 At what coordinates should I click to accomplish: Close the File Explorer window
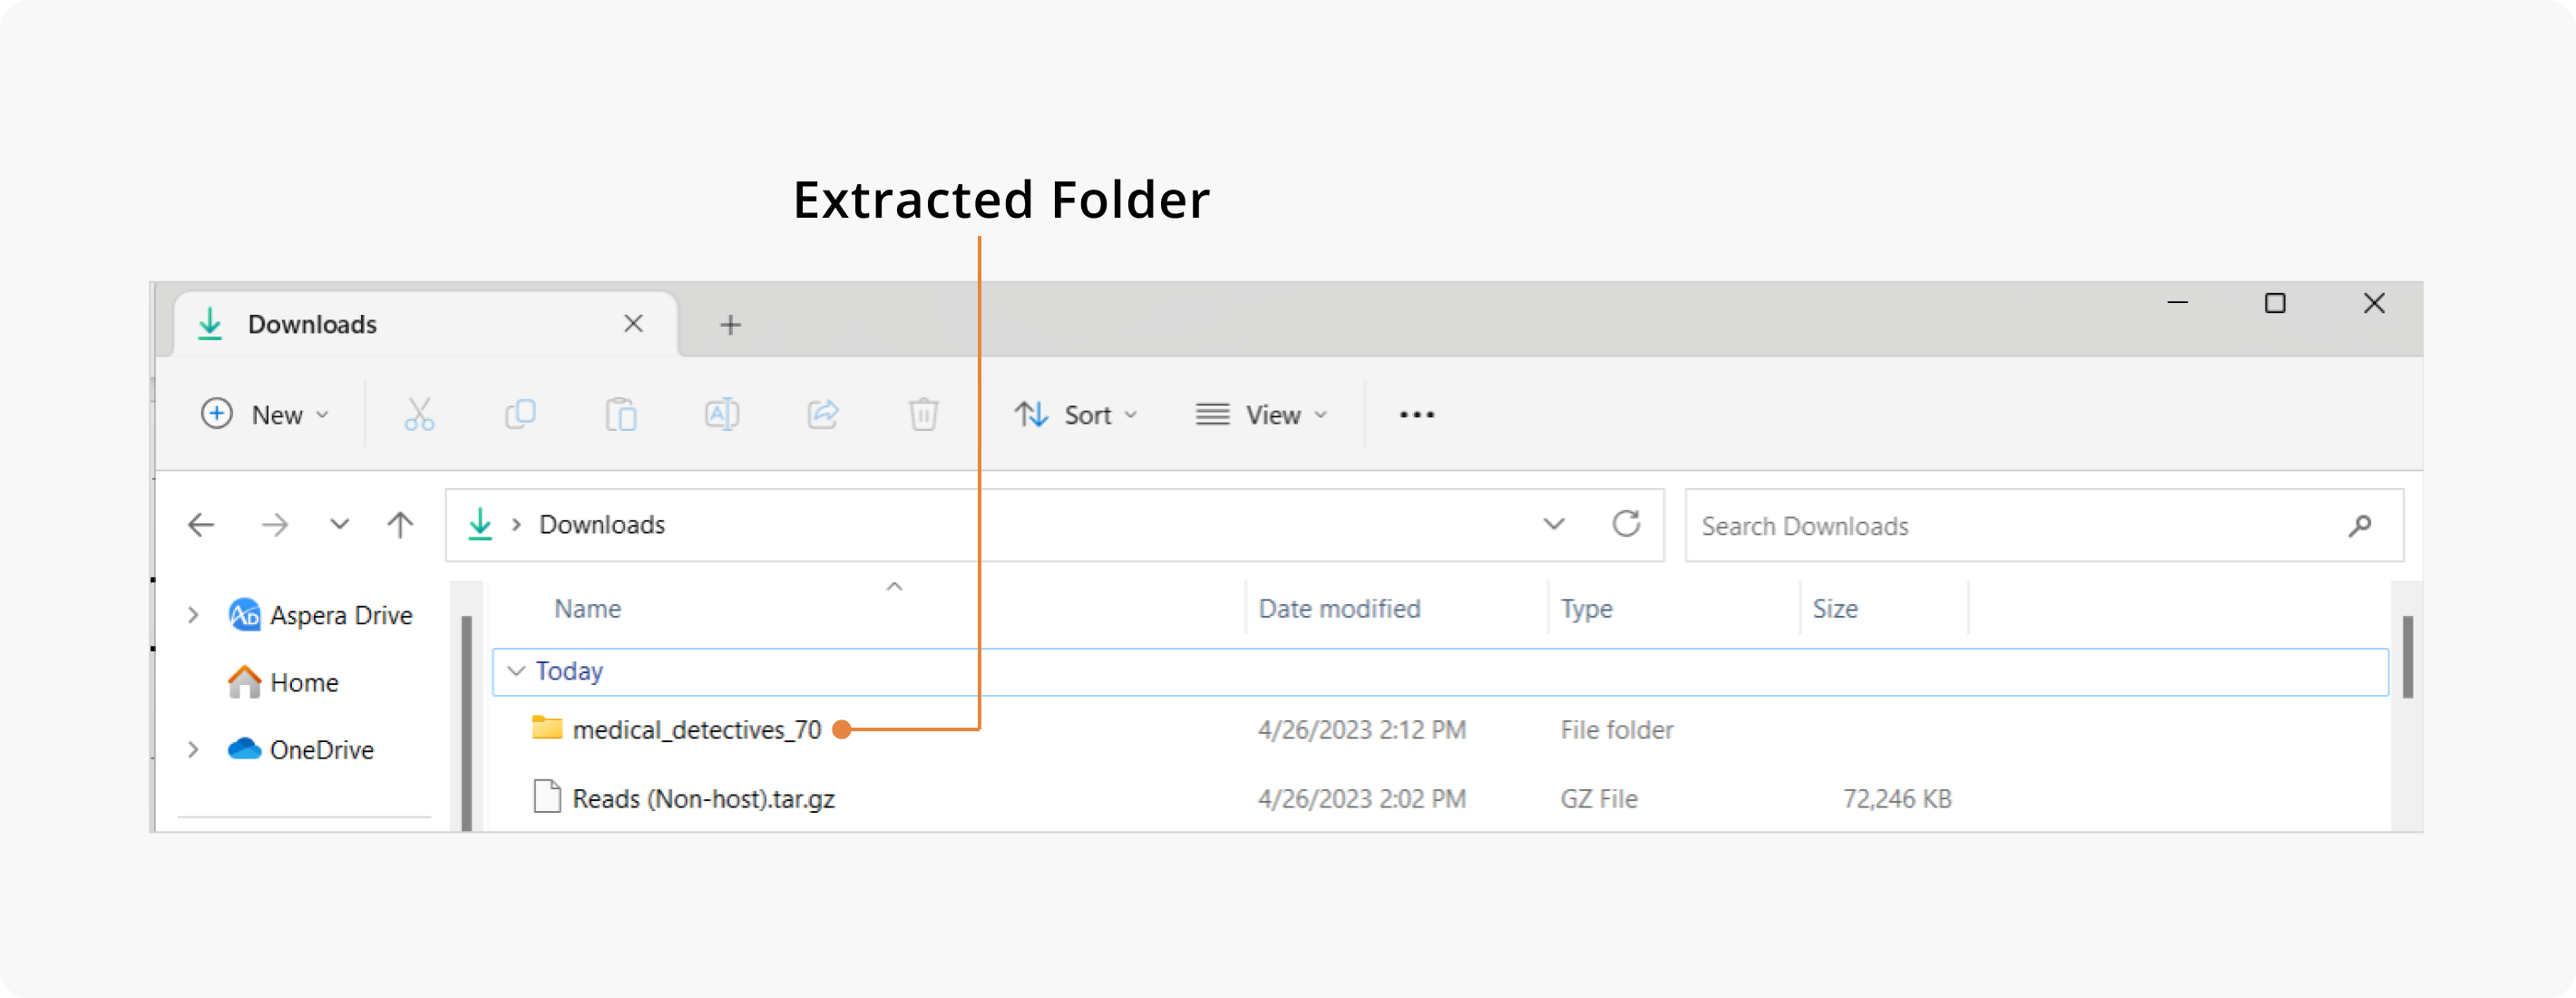[2374, 303]
